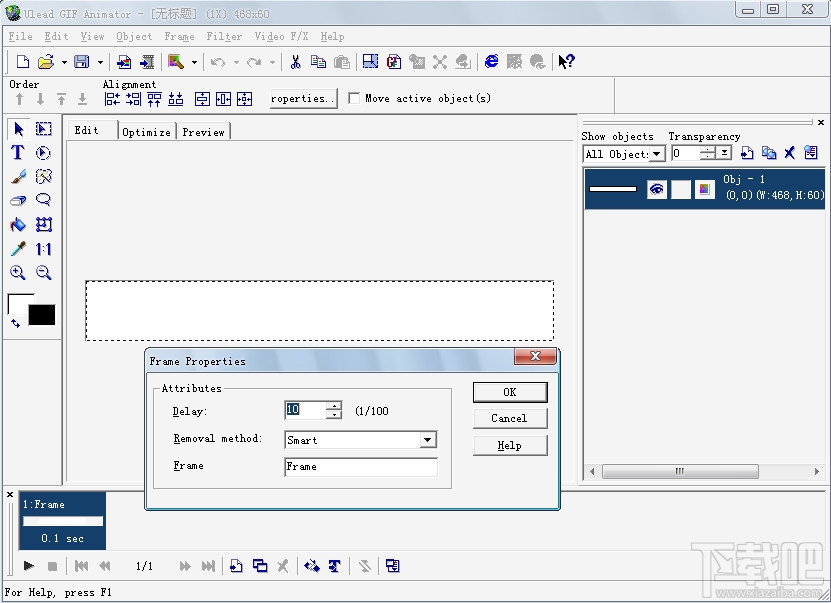Screen dimensions: 831x603
Task: Click Cancel to dismiss Frame Properties
Action: tap(510, 418)
